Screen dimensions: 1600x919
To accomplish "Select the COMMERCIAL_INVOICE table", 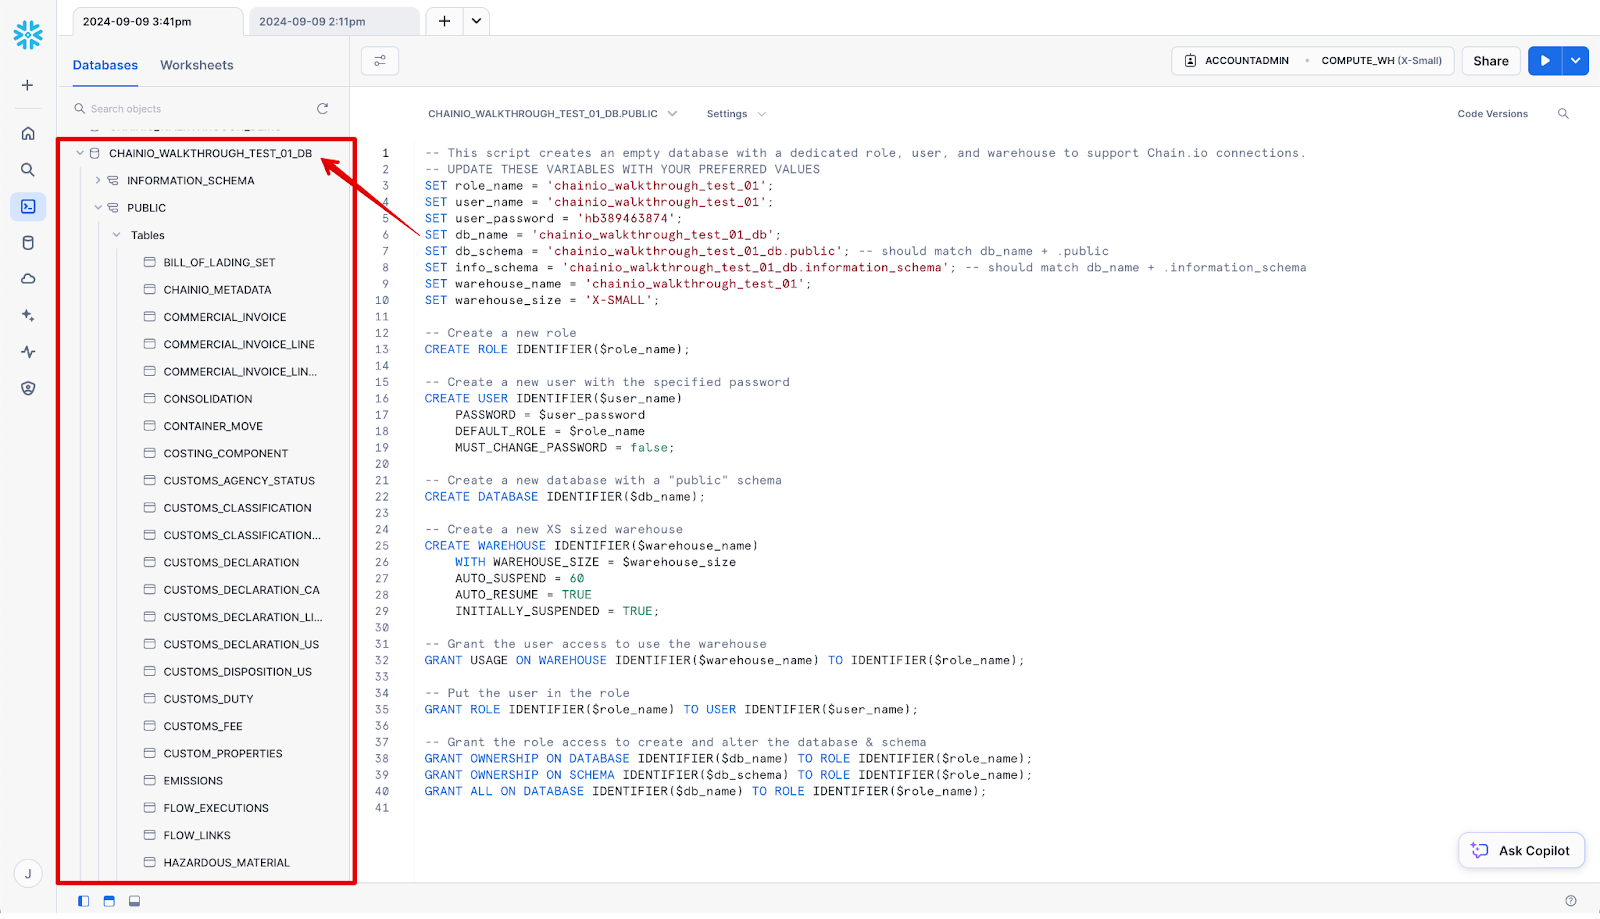I will click(225, 317).
